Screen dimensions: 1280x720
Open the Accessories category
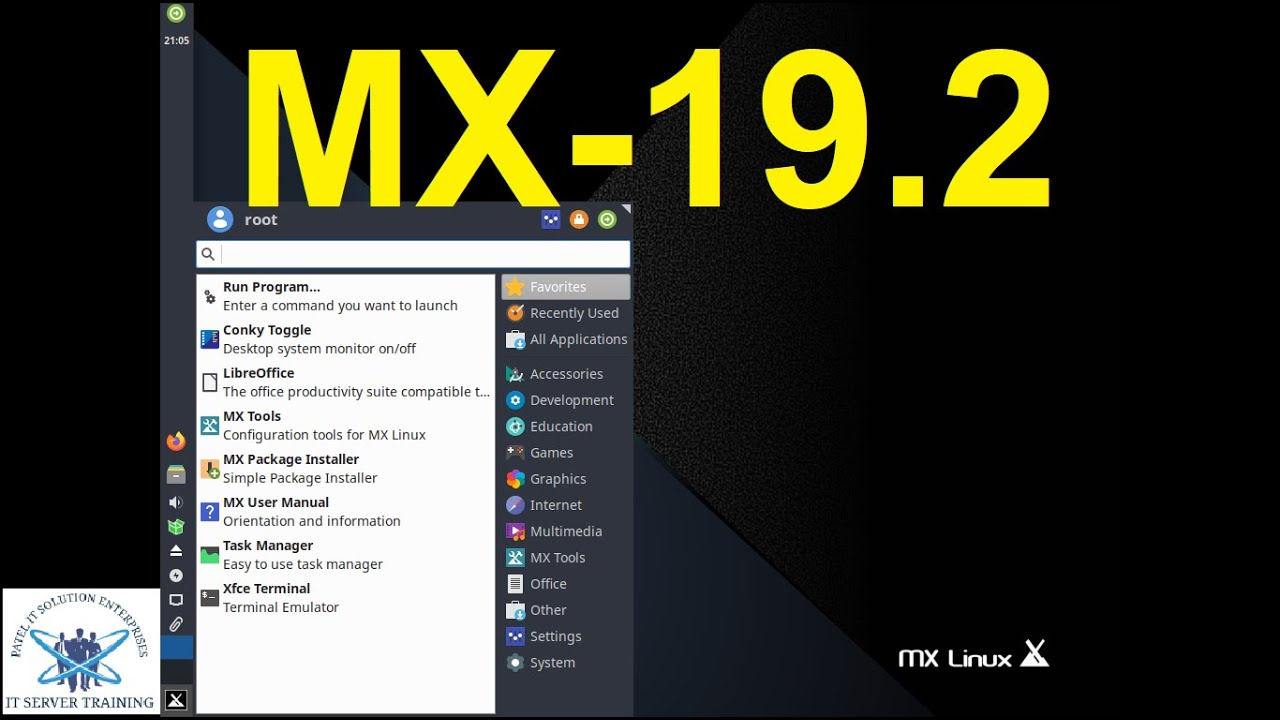click(566, 374)
